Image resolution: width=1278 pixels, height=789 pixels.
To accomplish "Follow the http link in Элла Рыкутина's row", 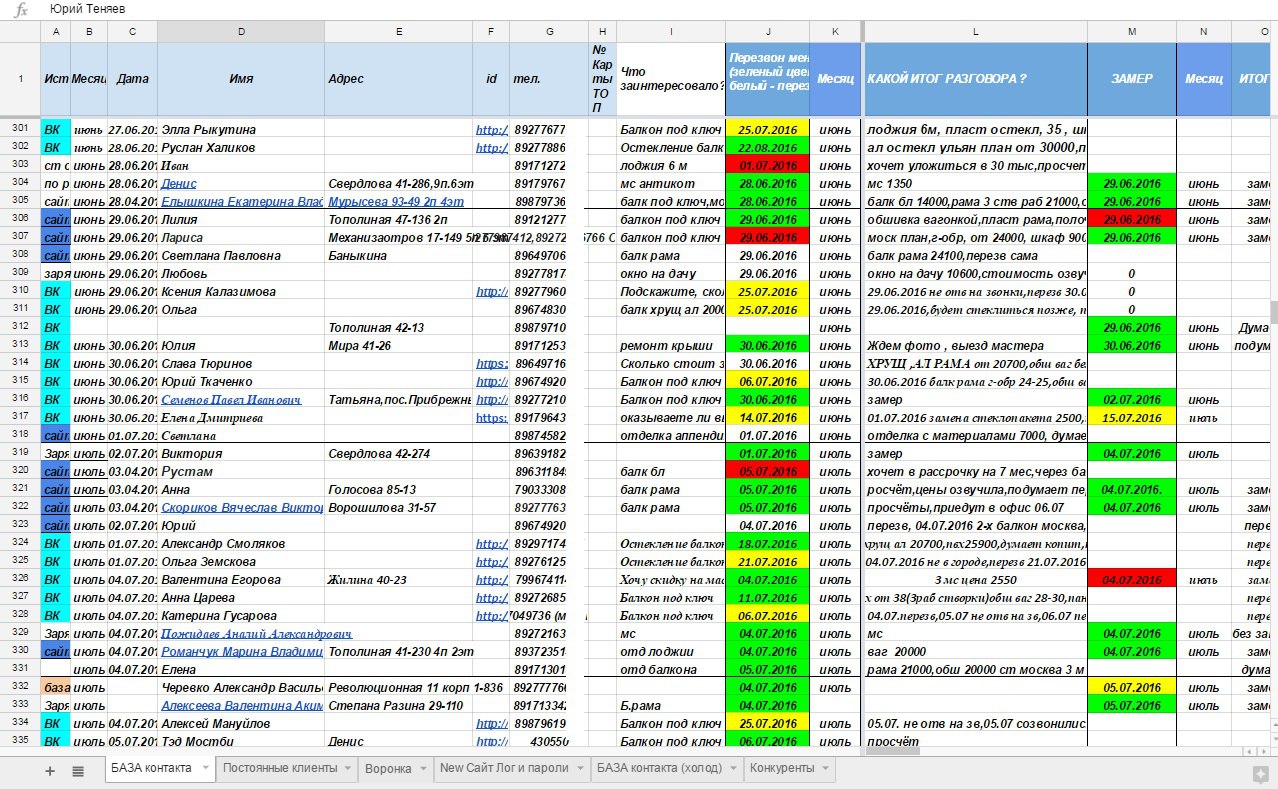I will pyautogui.click(x=492, y=130).
